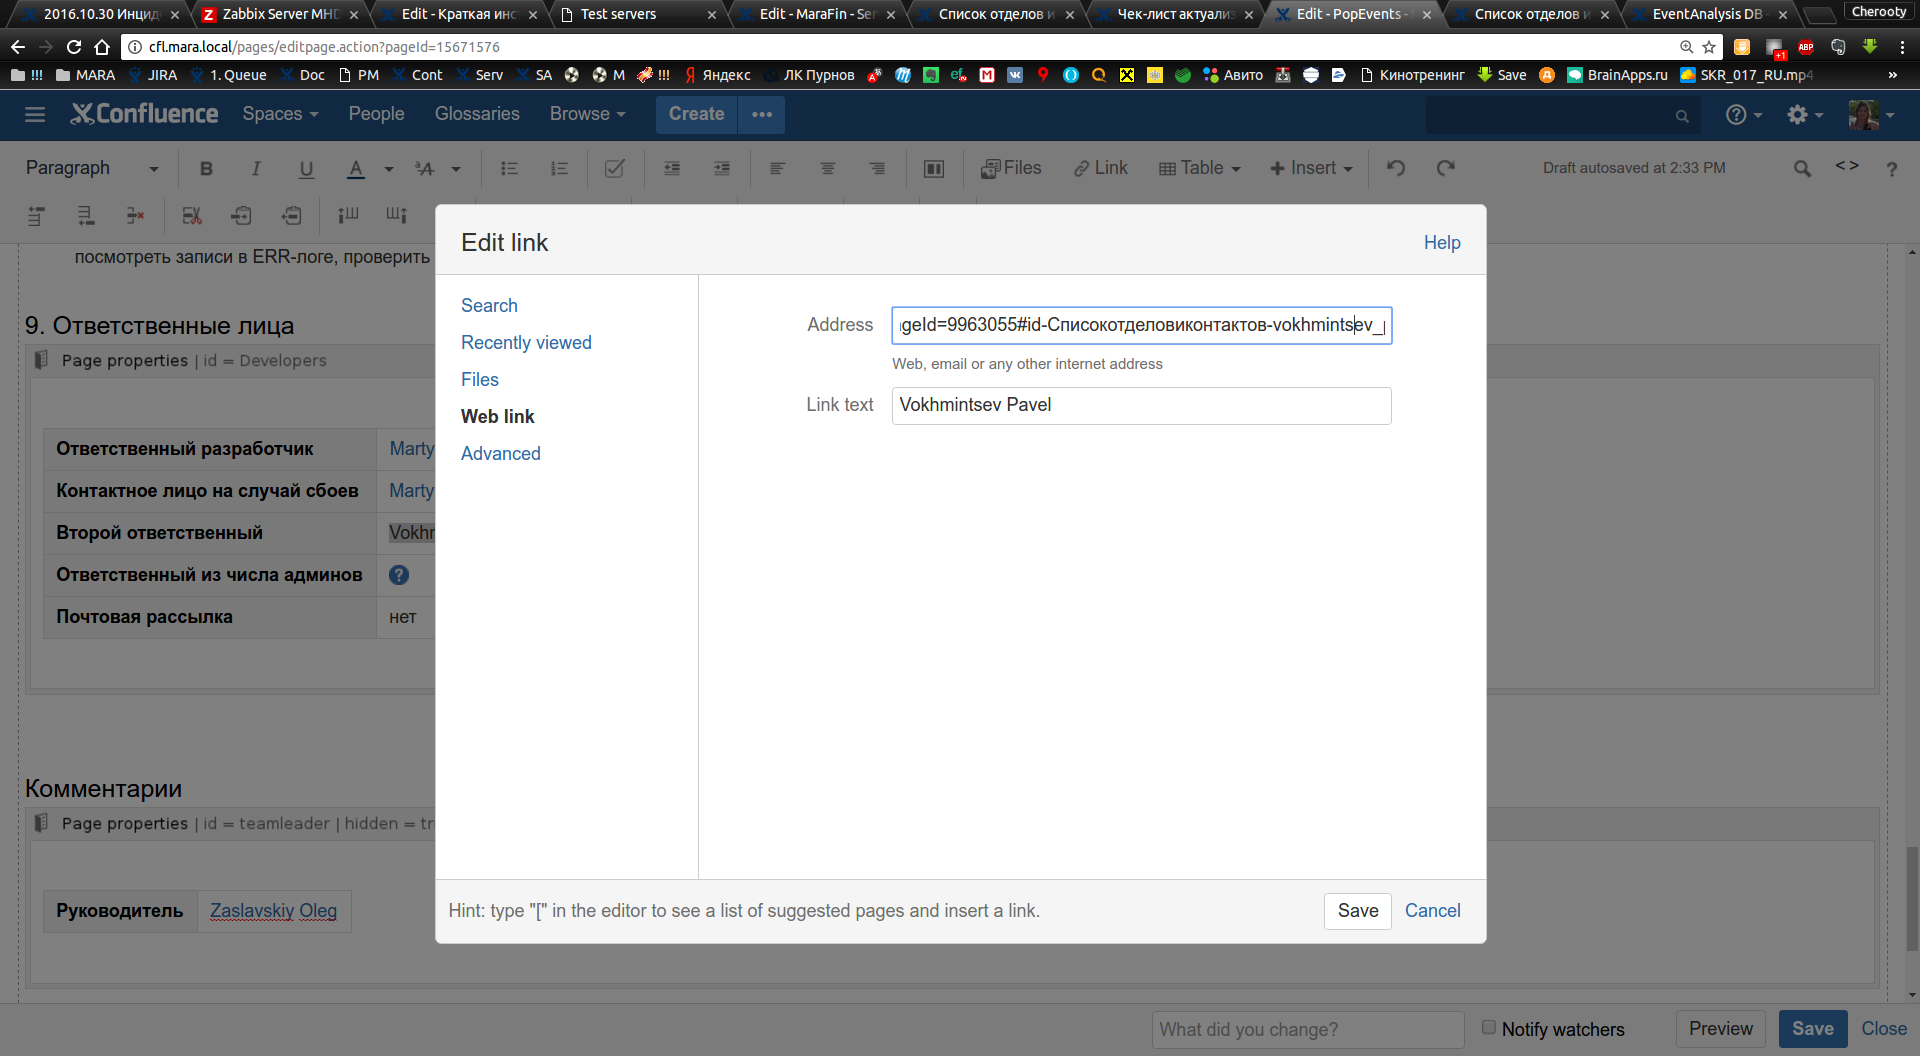Open the Files toolbar button
1920x1056 pixels.
pos(1011,168)
